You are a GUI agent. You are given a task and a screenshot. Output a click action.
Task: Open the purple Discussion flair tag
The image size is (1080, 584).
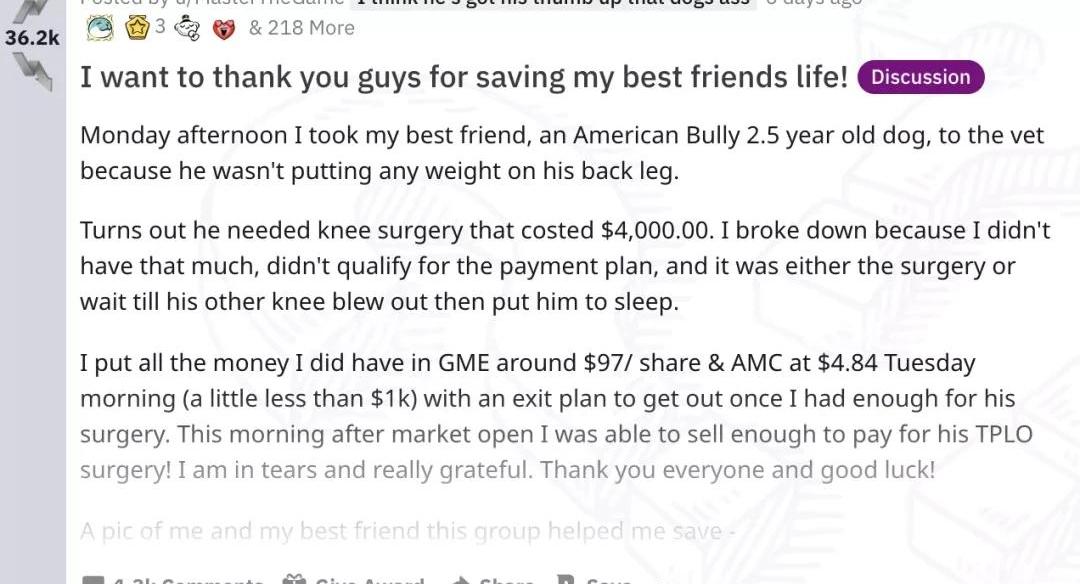point(920,77)
